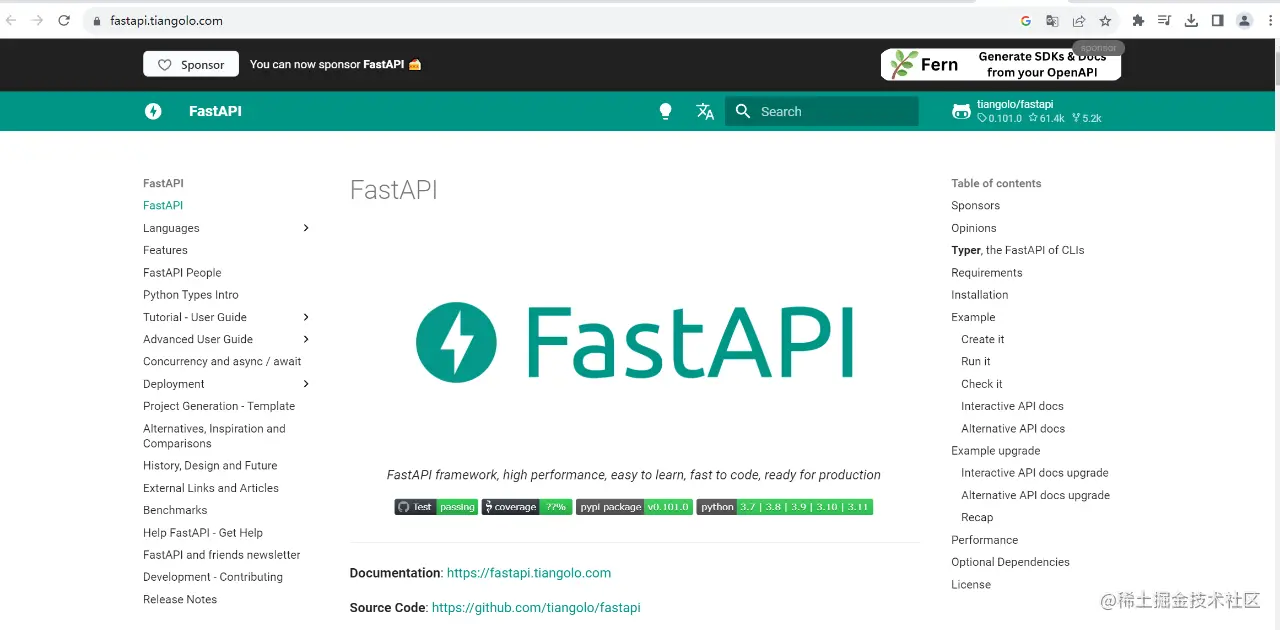Screen dimensions: 1280x630
Task: Select the green FastAPI sidebar link
Action: [163, 205]
